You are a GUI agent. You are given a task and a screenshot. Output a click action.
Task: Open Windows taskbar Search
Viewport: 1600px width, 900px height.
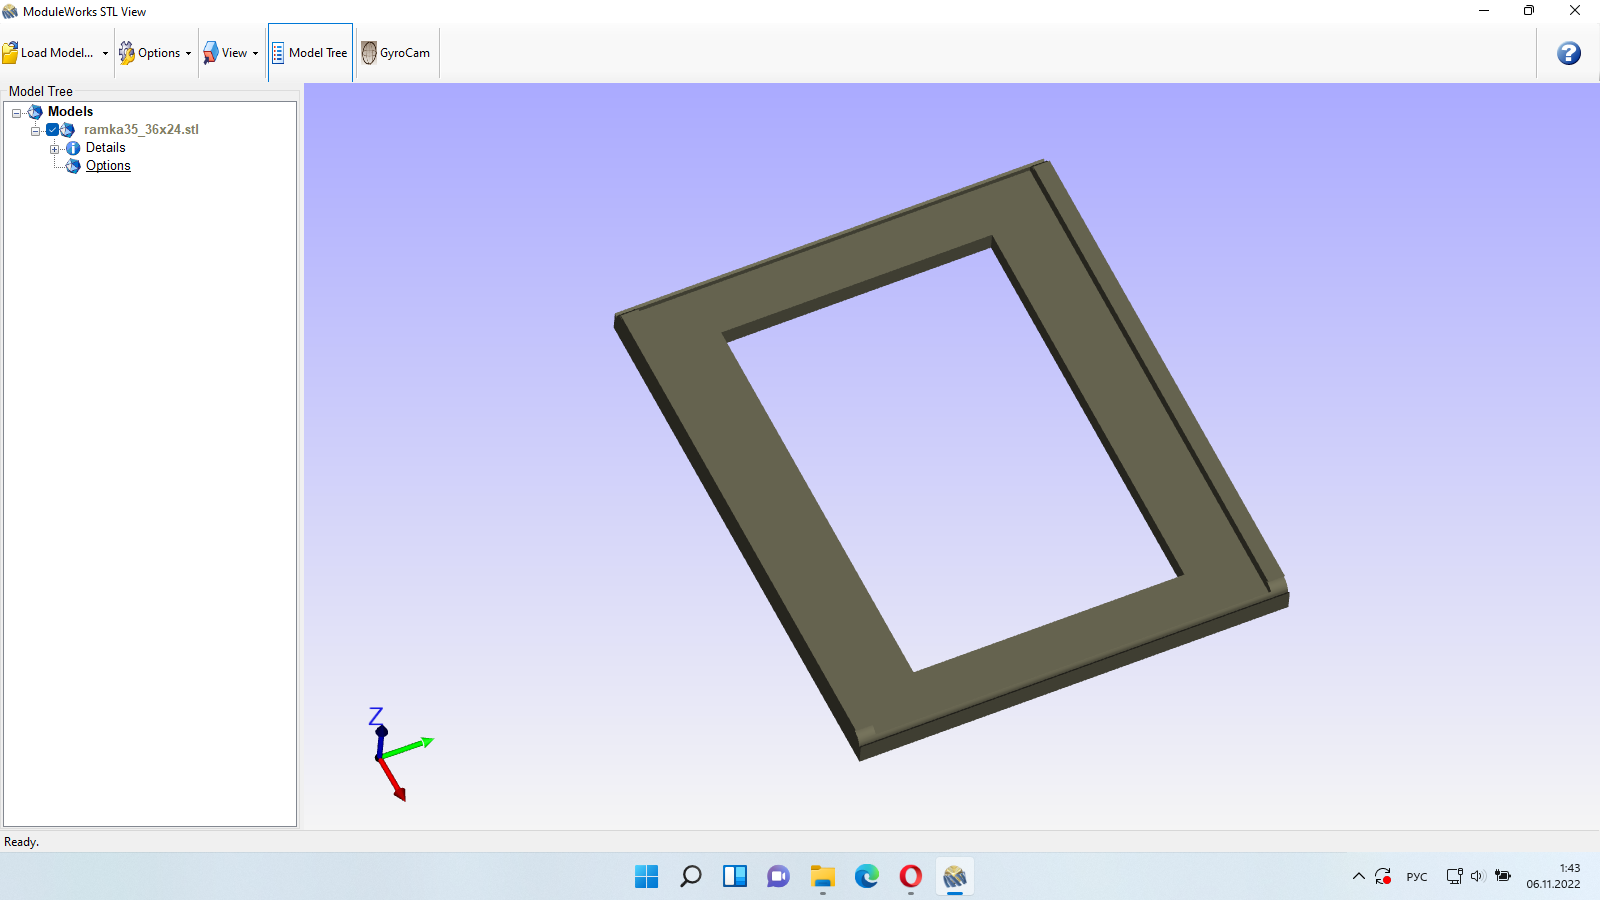[691, 877]
